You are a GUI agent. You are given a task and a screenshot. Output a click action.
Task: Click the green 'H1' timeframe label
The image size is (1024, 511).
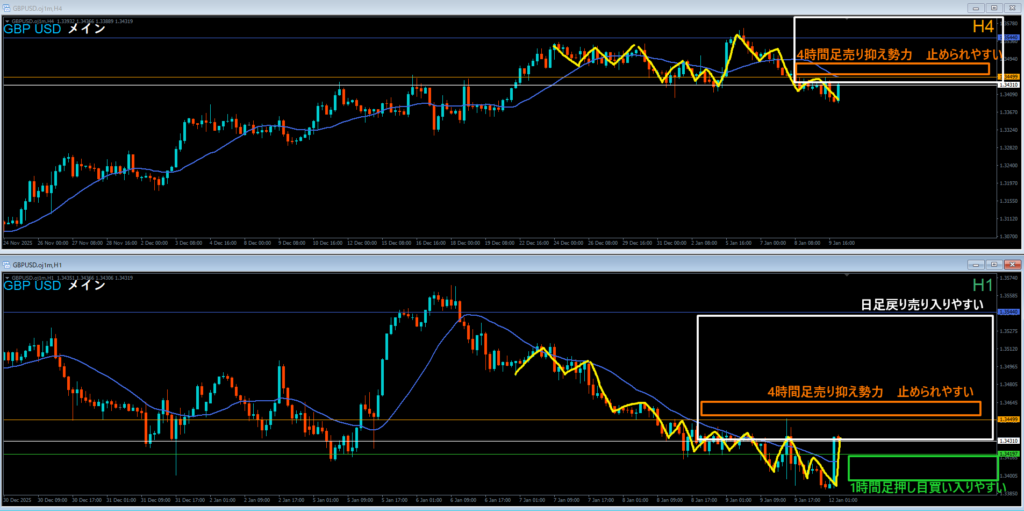(983, 285)
